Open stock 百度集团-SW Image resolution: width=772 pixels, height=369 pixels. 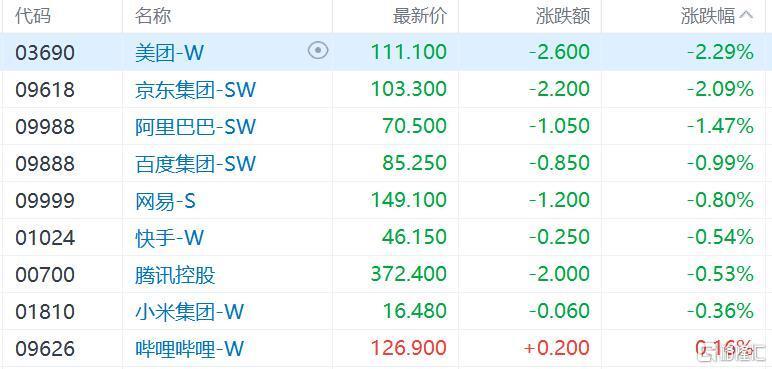[x=195, y=163]
